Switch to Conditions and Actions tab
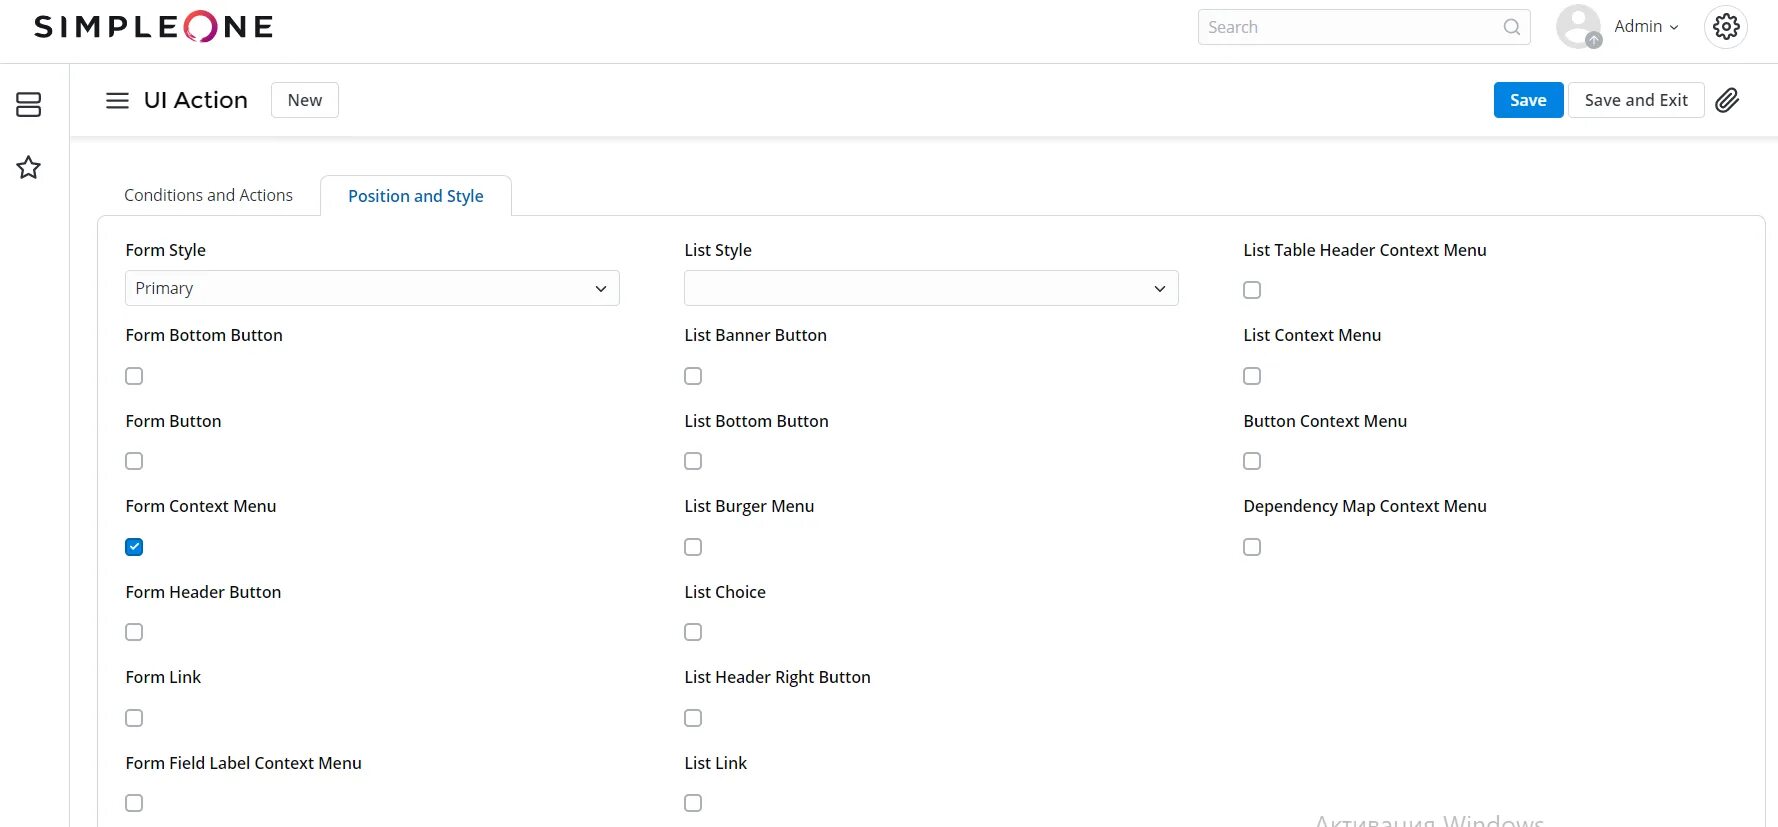This screenshot has width=1778, height=827. tap(208, 195)
